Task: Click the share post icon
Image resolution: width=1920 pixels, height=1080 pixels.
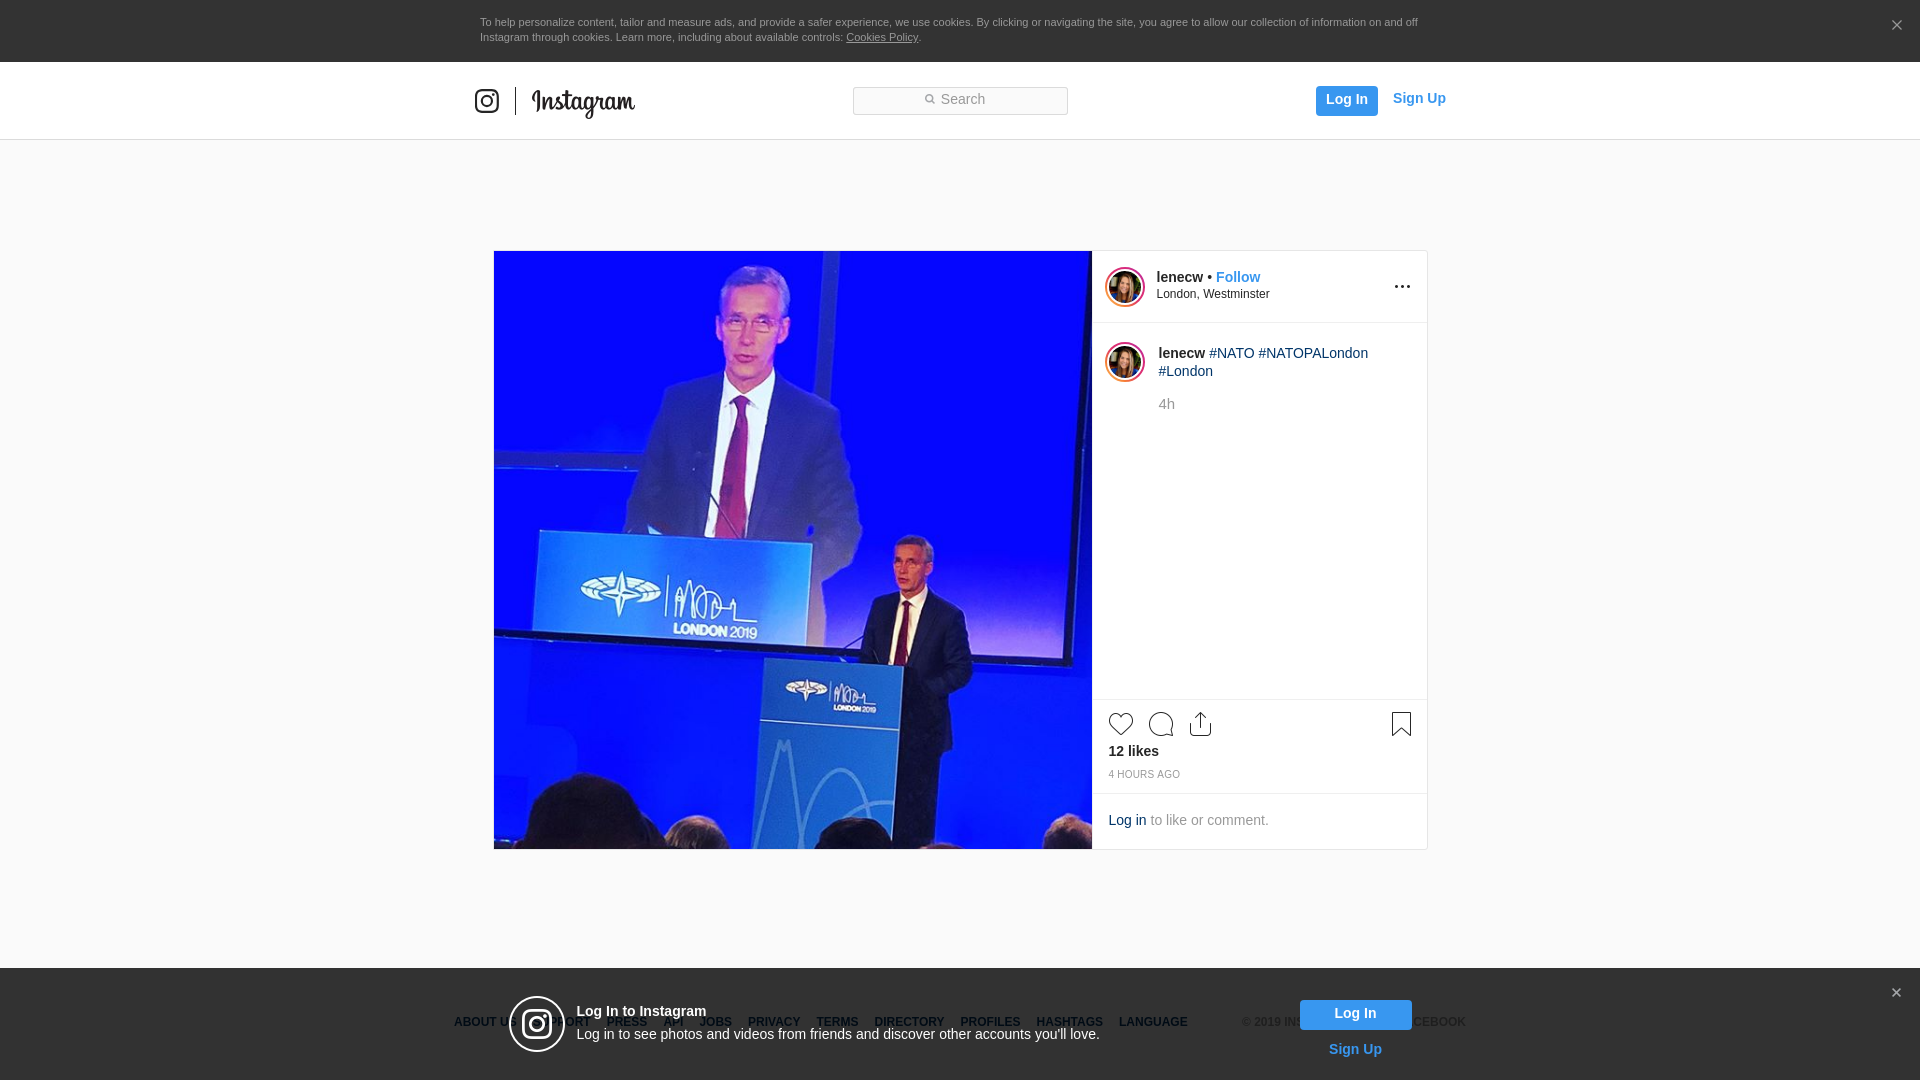Action: coord(1200,724)
